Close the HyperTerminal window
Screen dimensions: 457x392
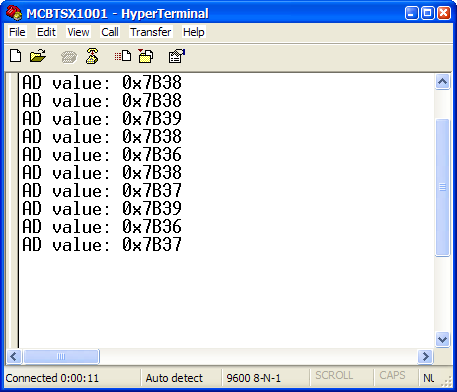(444, 13)
